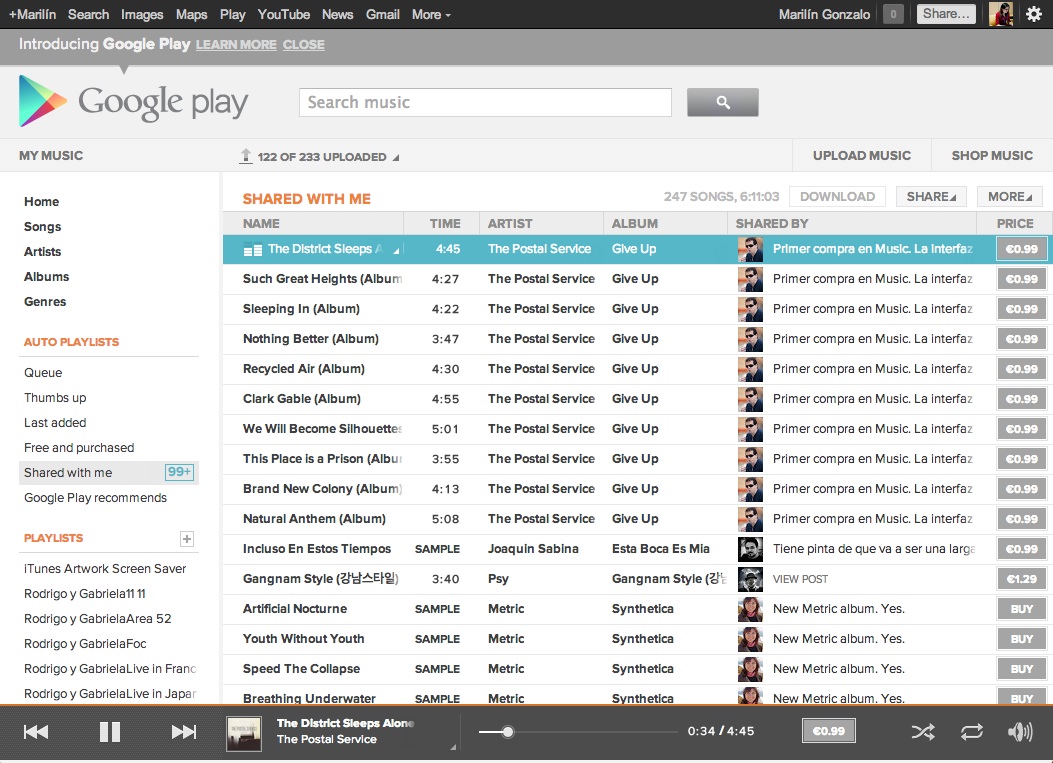Open Genres in the sidebar
This screenshot has height=763, width=1053.
click(45, 302)
